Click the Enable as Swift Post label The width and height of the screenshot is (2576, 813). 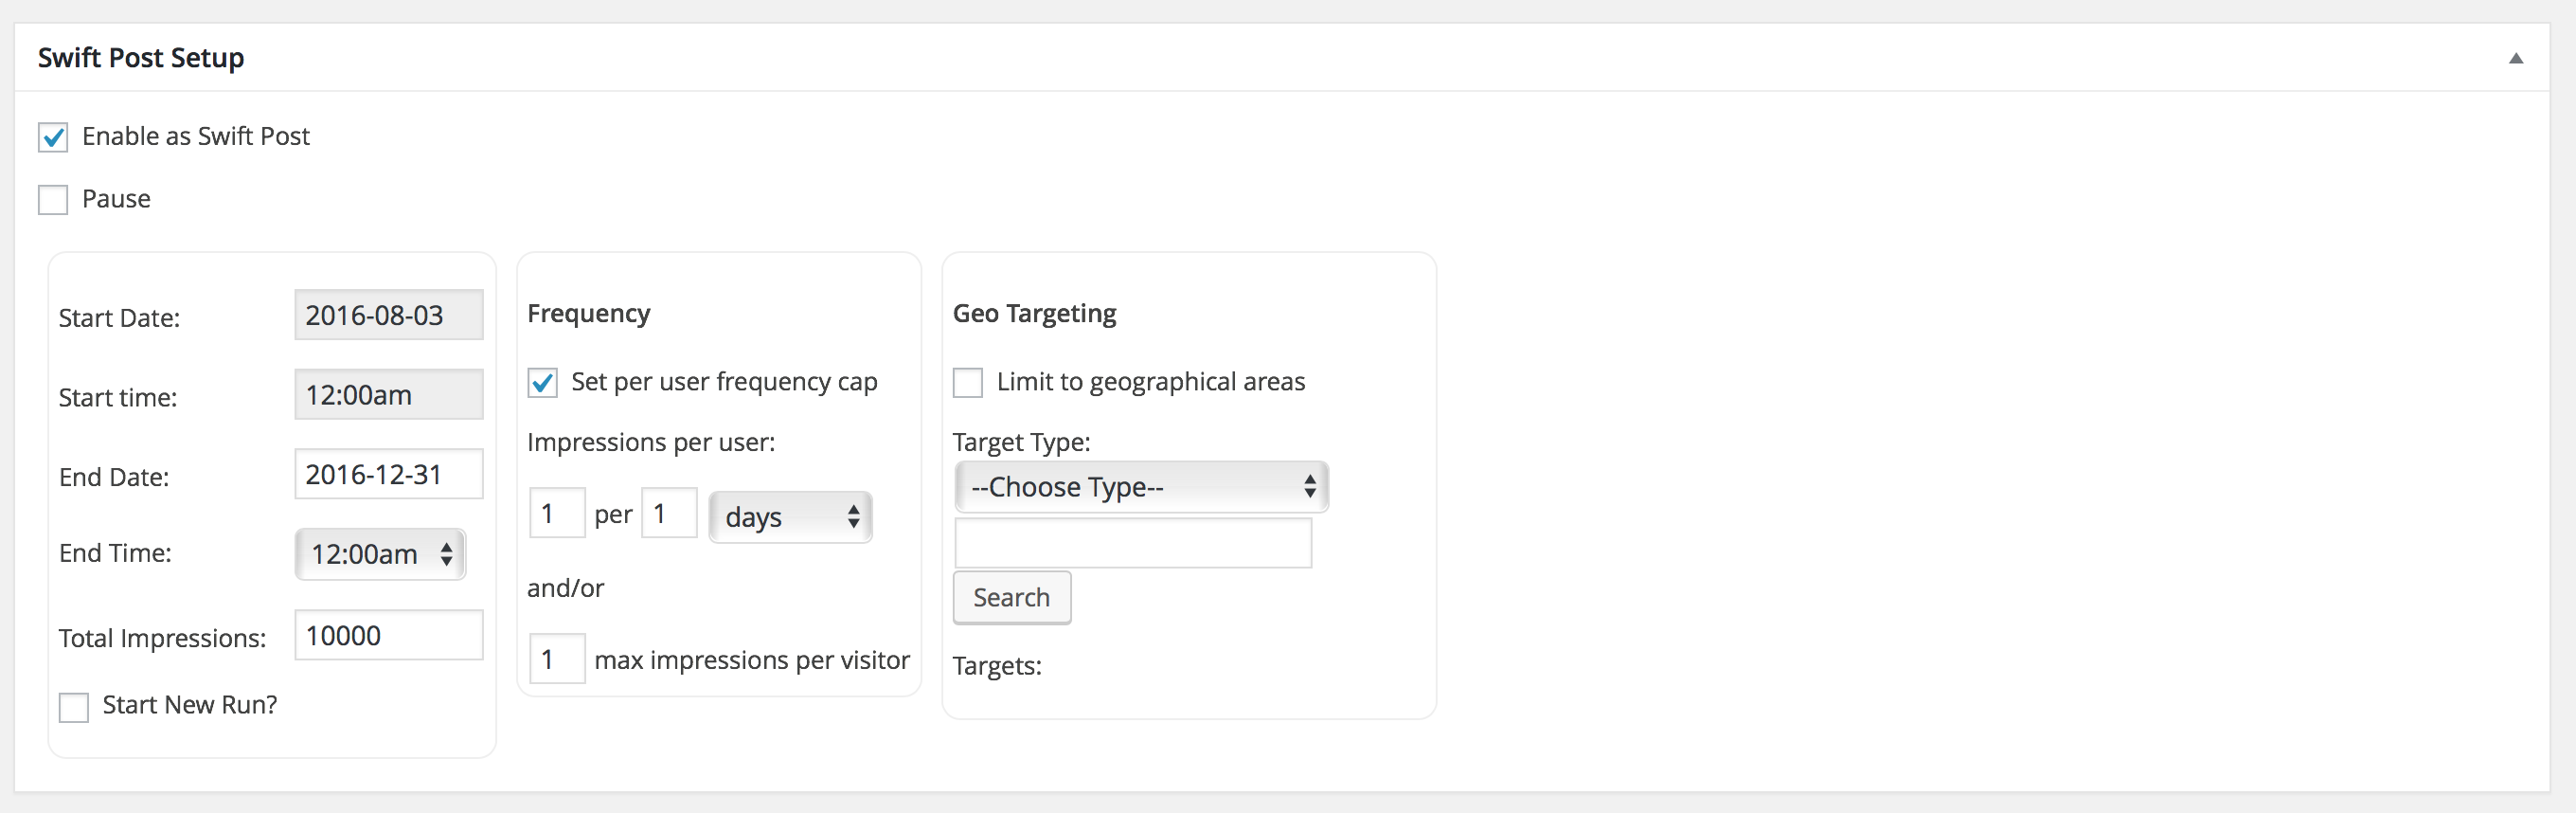(x=196, y=136)
